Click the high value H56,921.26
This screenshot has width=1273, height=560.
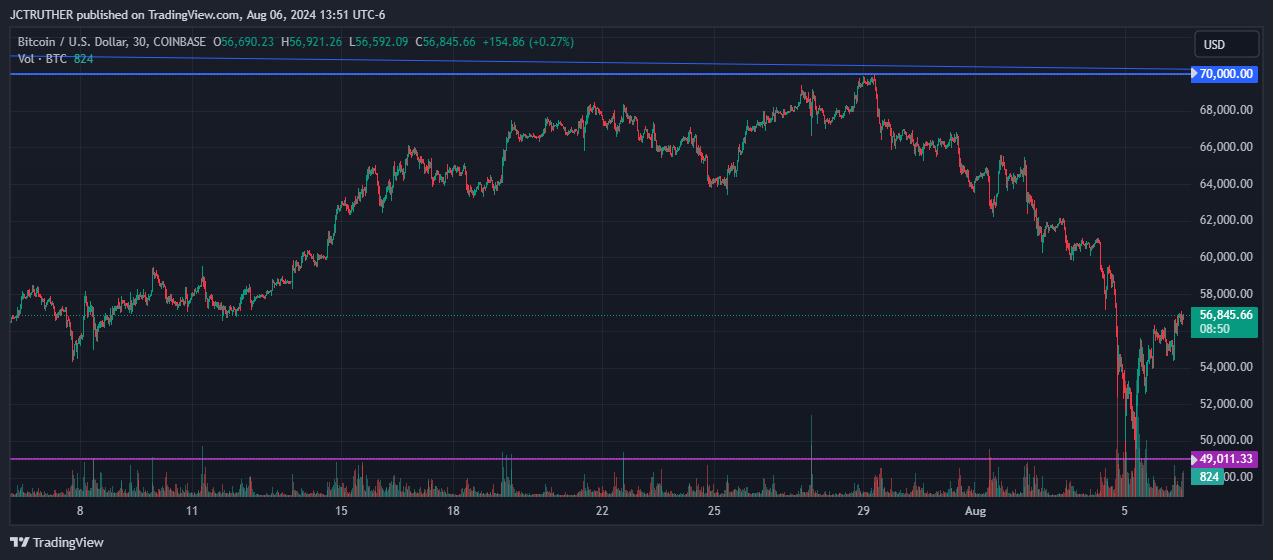[311, 42]
